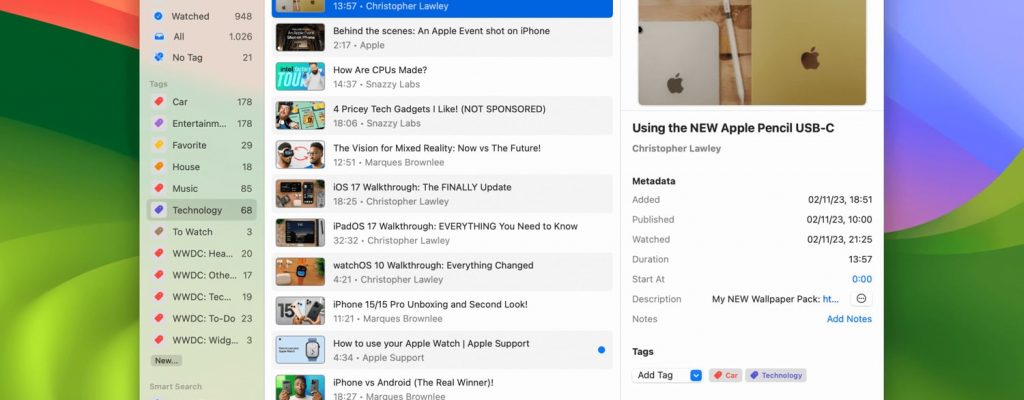The height and width of the screenshot is (400, 1024).
Task: Open the Add Tag dropdown
Action: coord(667,375)
